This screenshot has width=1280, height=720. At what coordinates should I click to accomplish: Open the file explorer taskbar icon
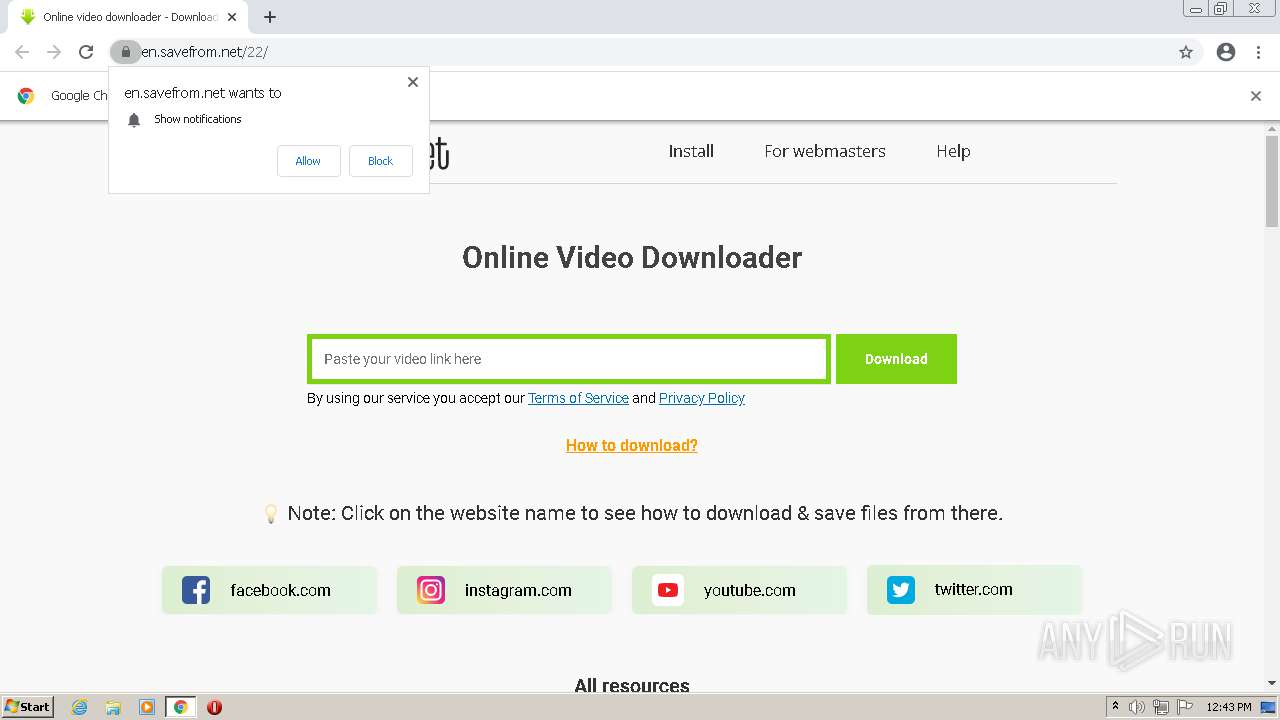(113, 707)
